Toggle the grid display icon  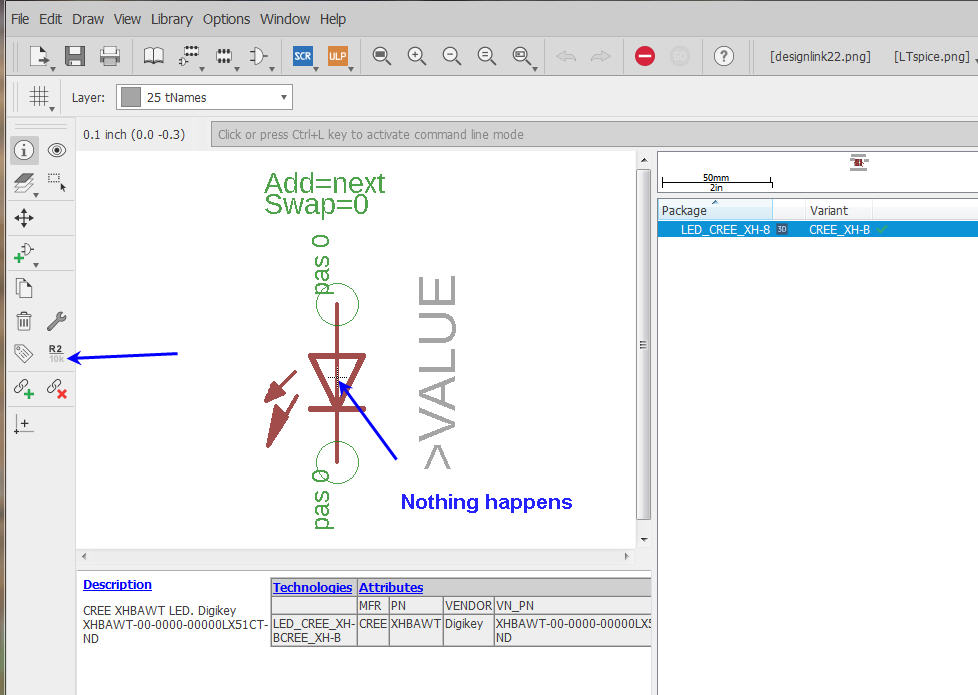(x=38, y=96)
